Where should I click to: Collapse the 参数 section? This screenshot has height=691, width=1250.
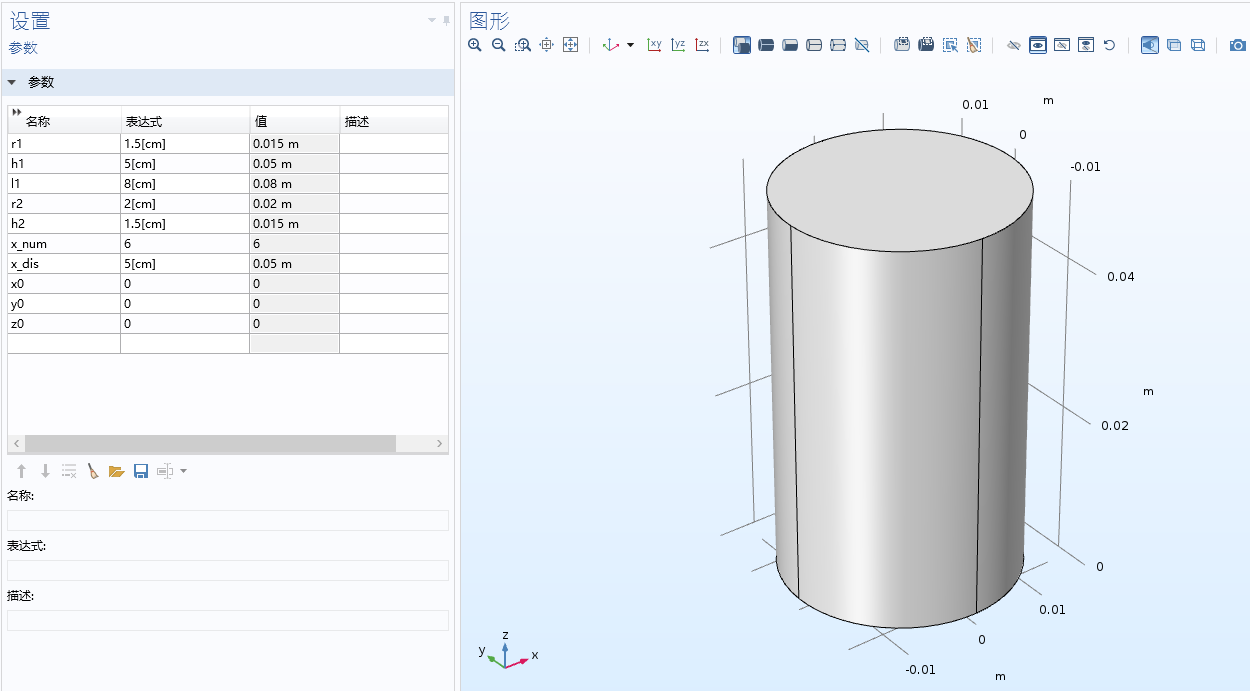(x=12, y=83)
